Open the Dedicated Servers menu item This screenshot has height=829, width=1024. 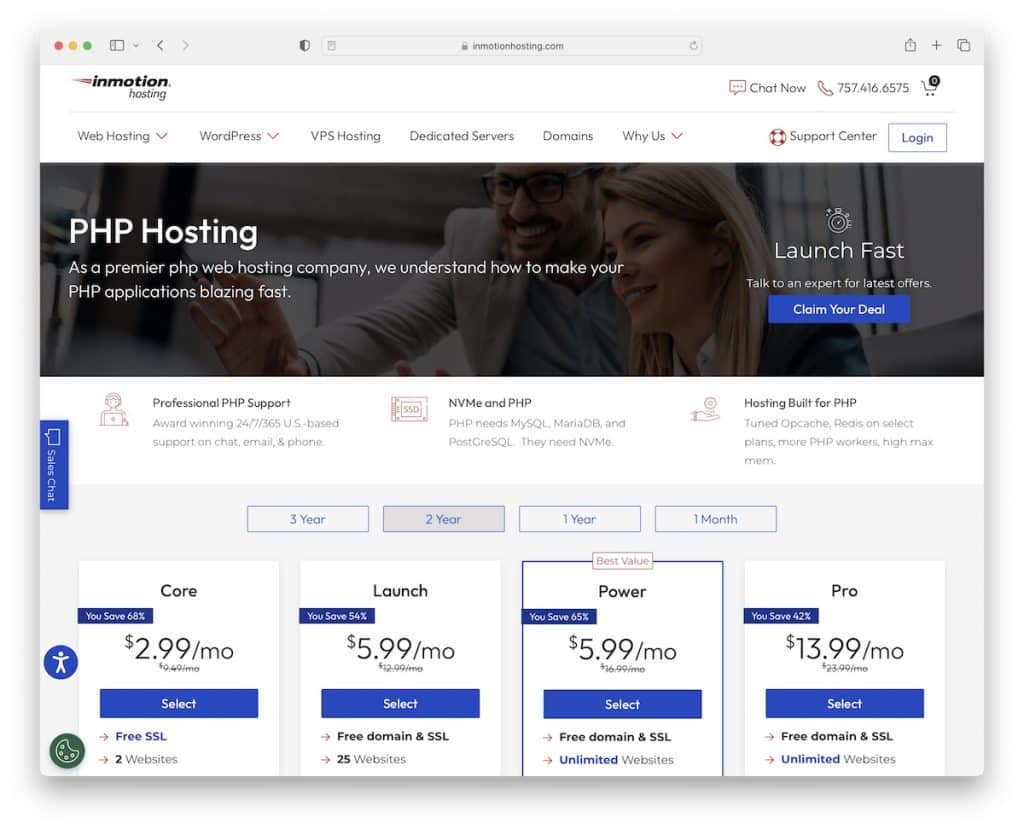pos(462,136)
